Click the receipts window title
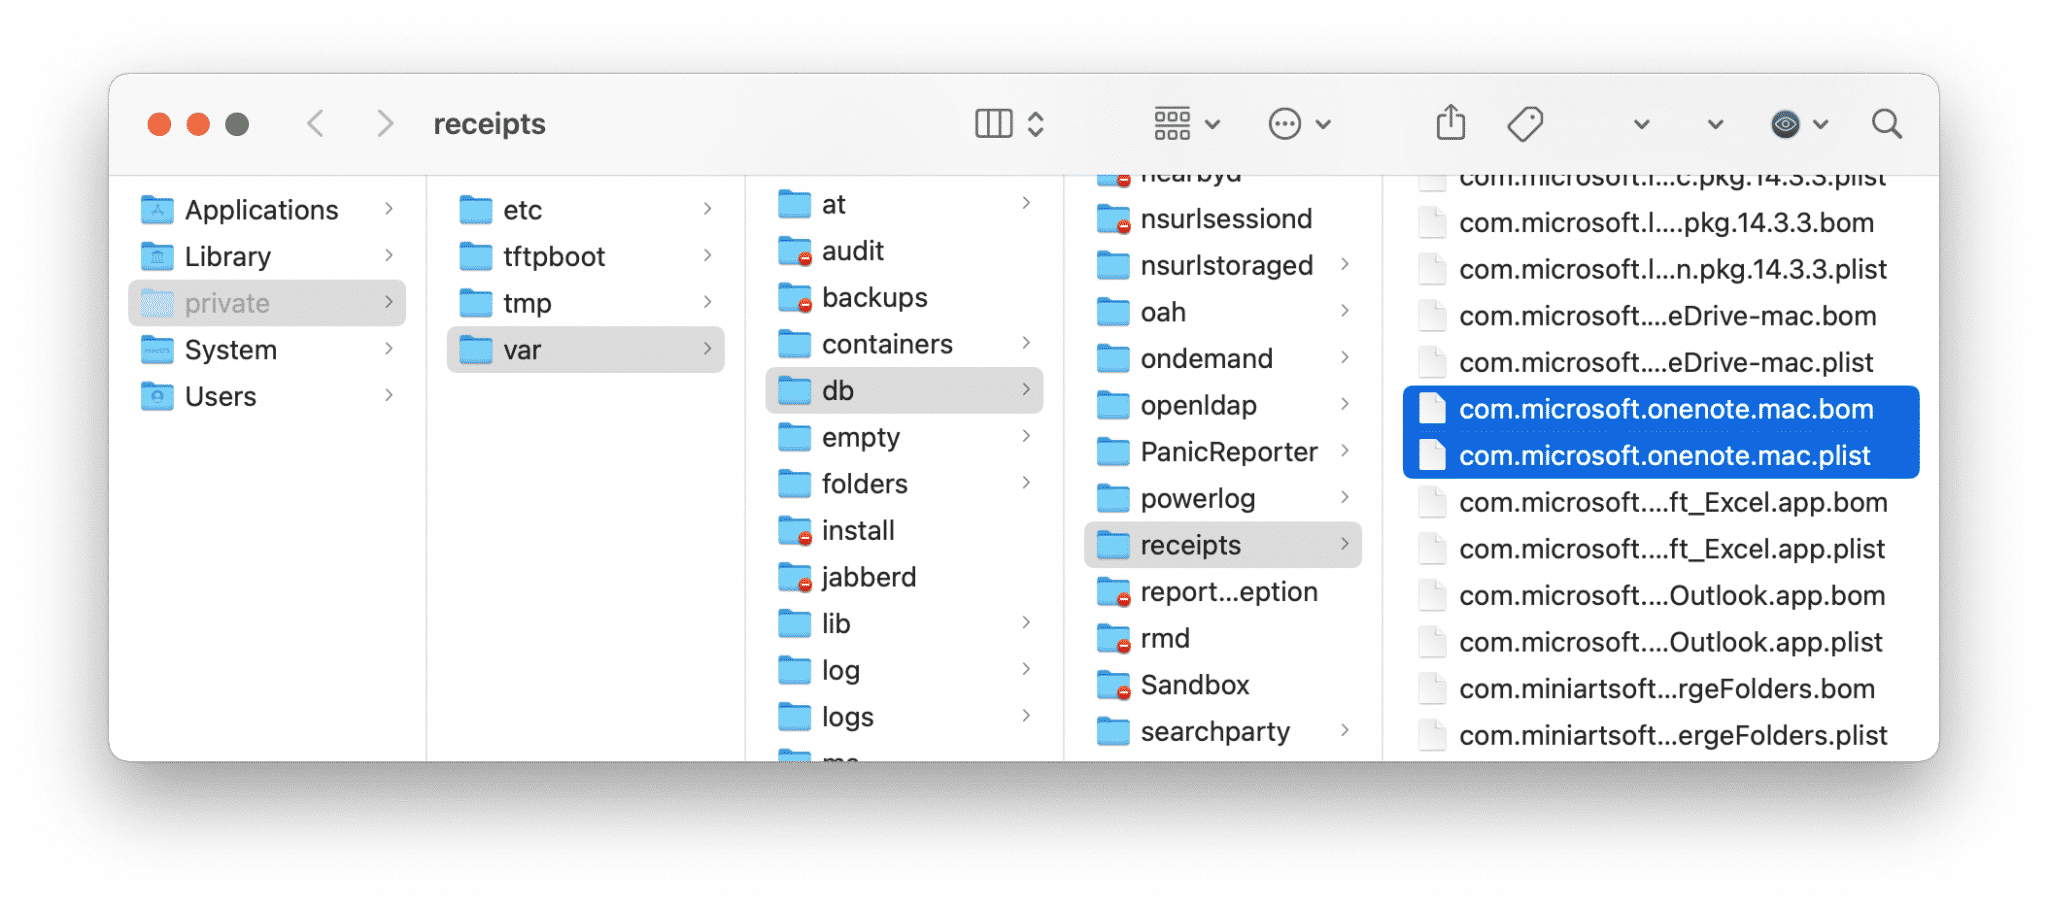The height and width of the screenshot is (905, 2048). click(x=489, y=124)
